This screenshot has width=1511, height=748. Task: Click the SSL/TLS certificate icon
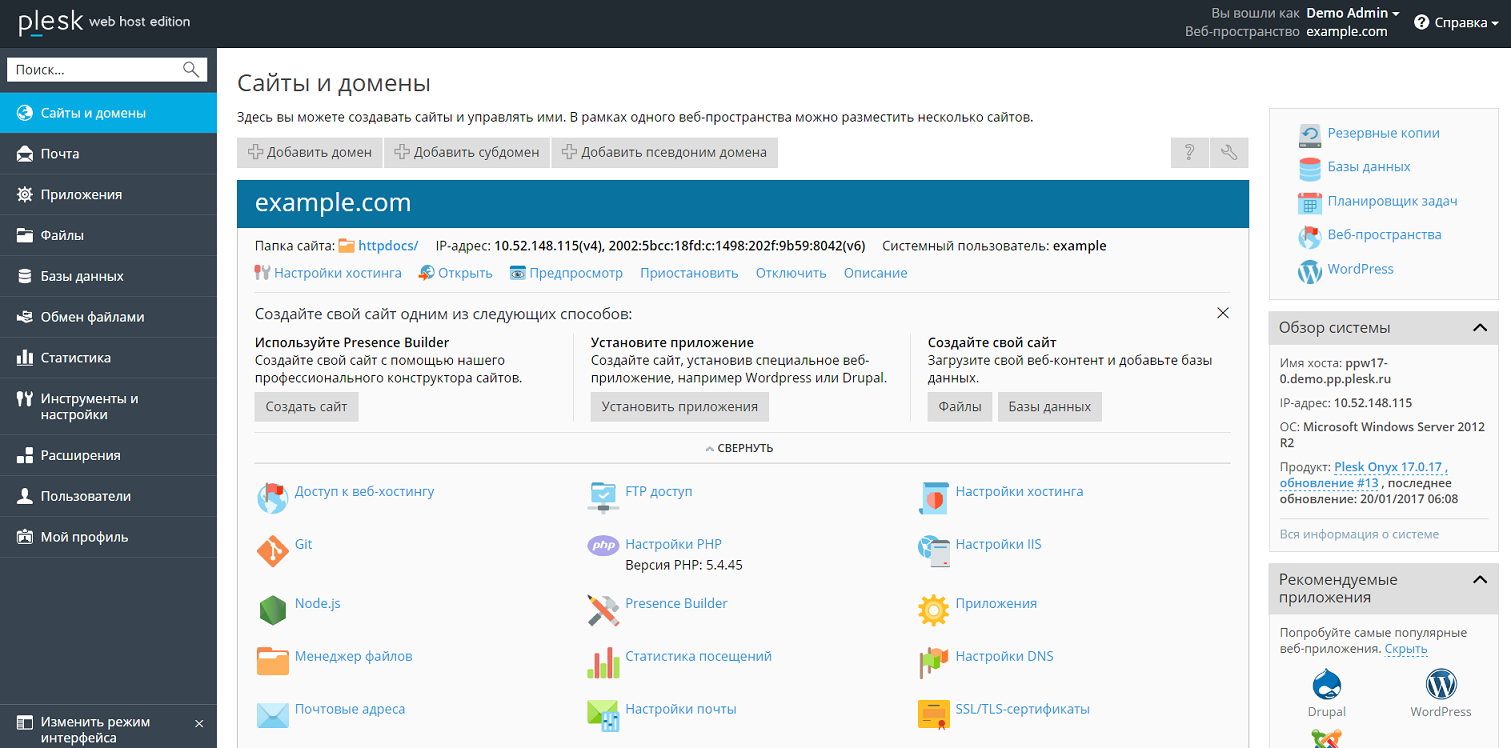click(933, 714)
